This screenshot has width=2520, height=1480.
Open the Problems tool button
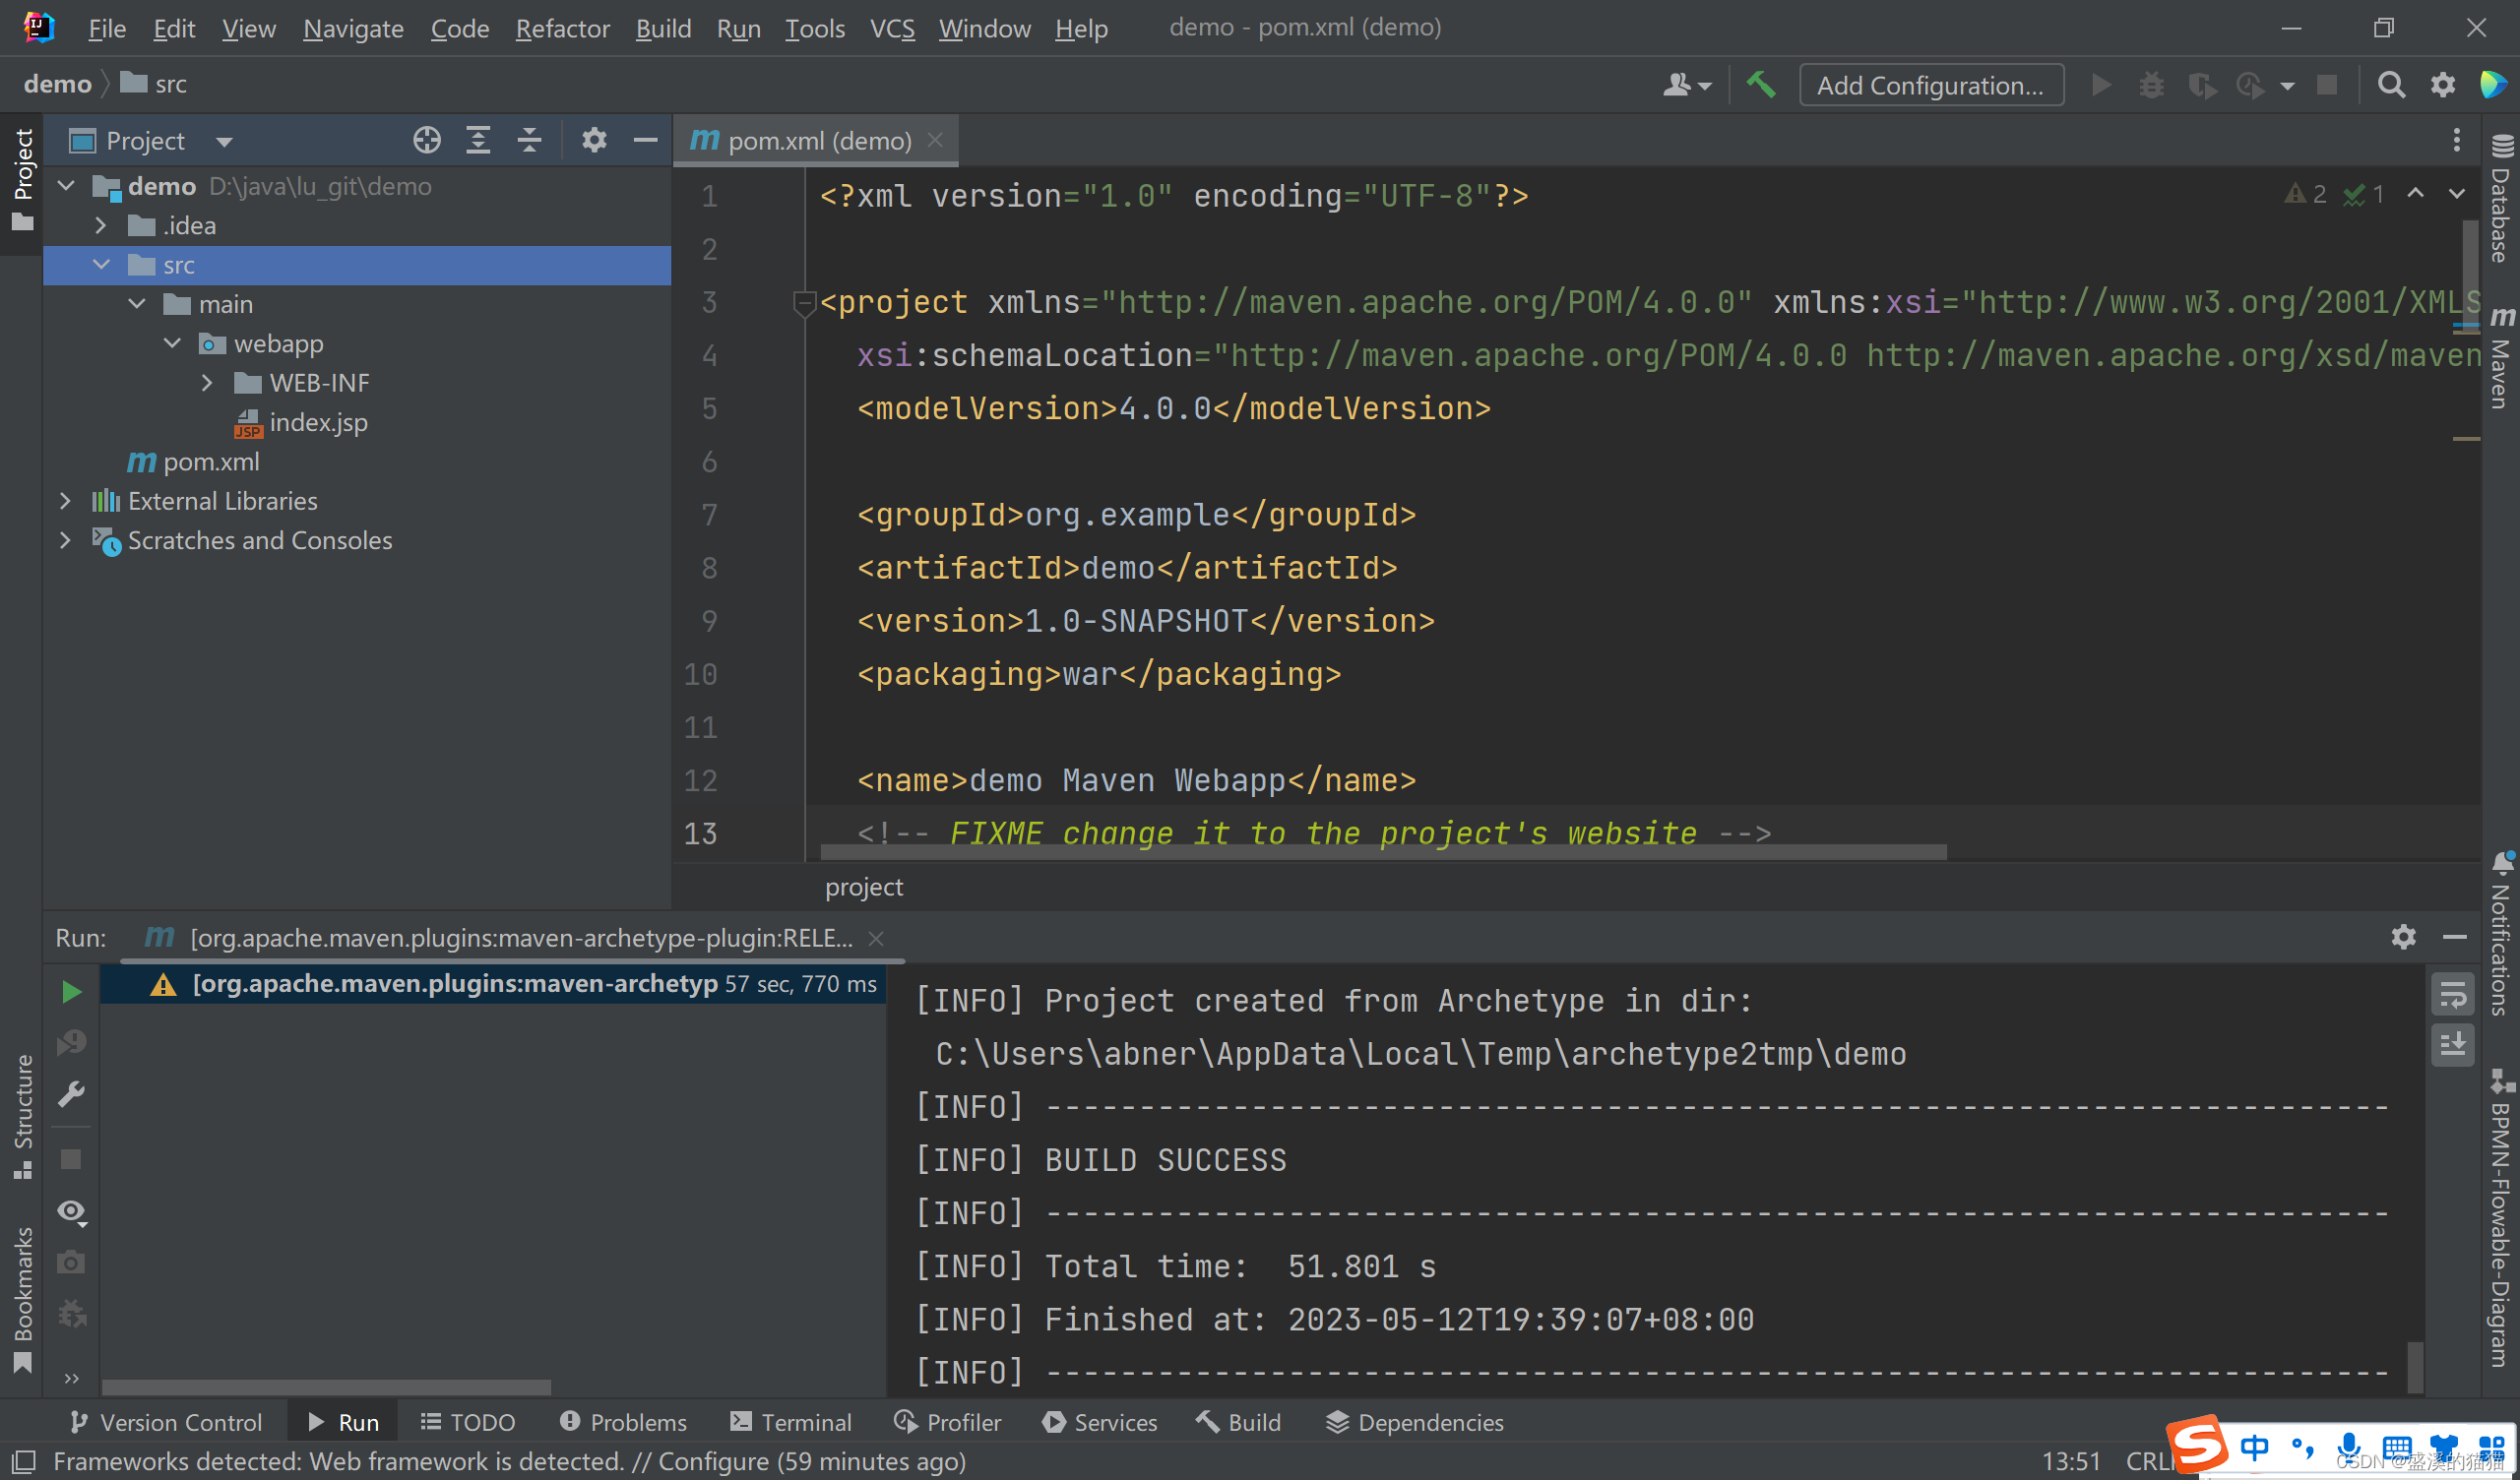[623, 1421]
